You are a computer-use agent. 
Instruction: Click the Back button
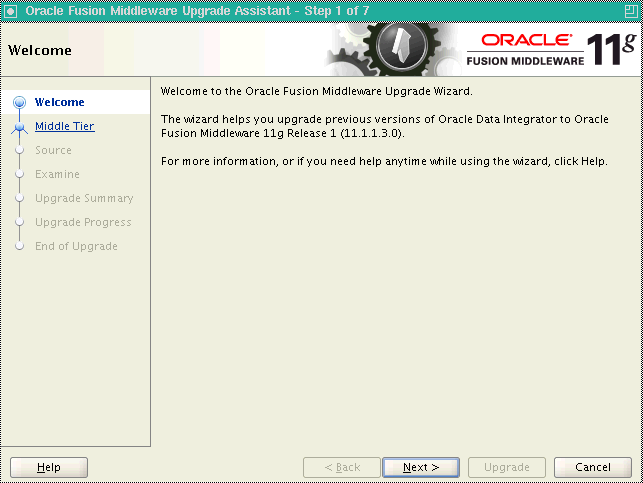pyautogui.click(x=342, y=467)
